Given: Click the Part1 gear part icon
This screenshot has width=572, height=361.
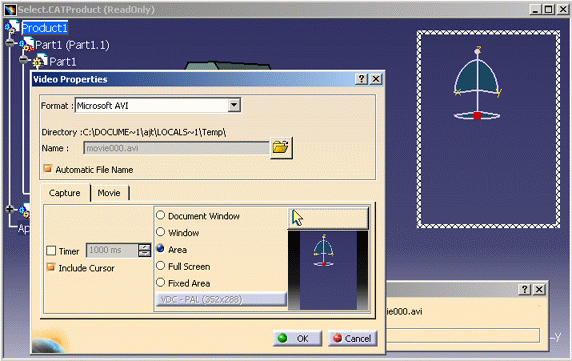Looking at the screenshot, I should pos(40,61).
